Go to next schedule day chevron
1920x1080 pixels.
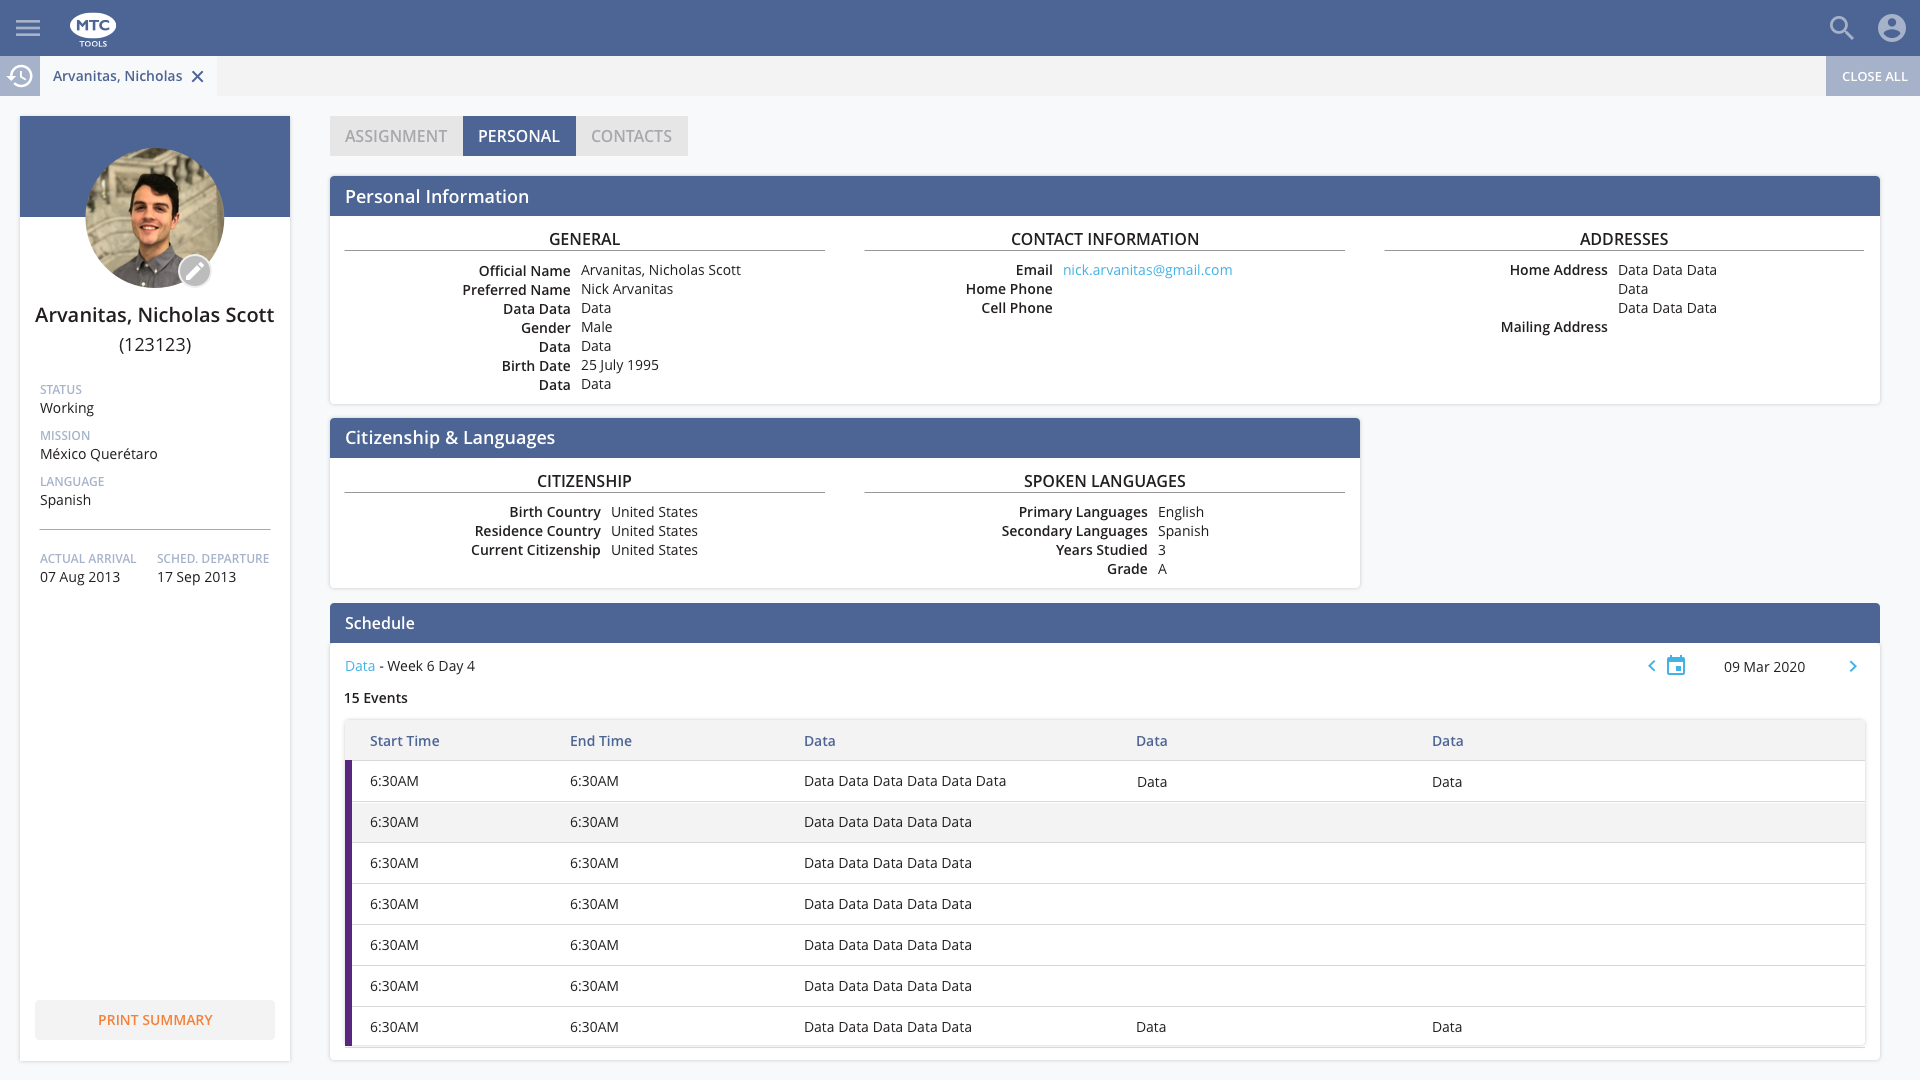(1853, 666)
